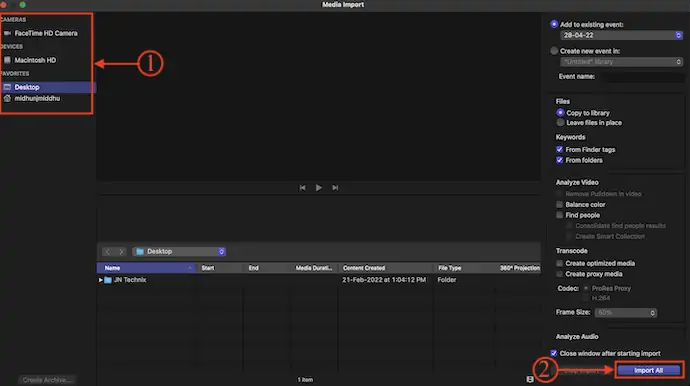Sort by the 360° Projection column
Viewport: 690px width, 386px height.
point(518,268)
